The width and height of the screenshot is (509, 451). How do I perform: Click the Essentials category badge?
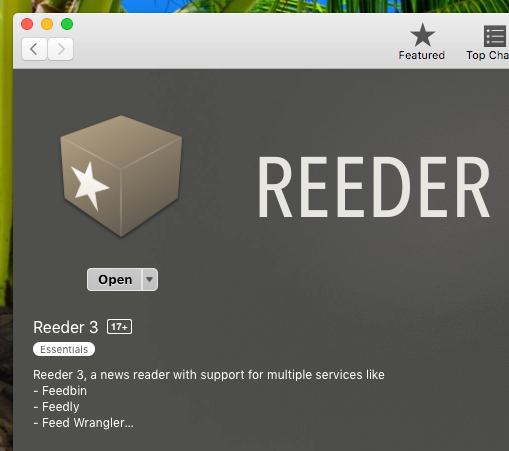click(x=64, y=349)
